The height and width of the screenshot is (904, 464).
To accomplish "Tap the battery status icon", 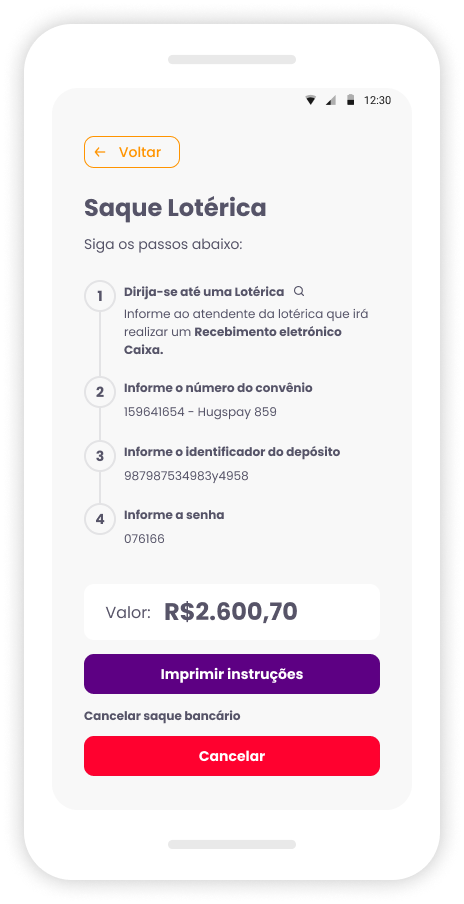I will pos(350,100).
